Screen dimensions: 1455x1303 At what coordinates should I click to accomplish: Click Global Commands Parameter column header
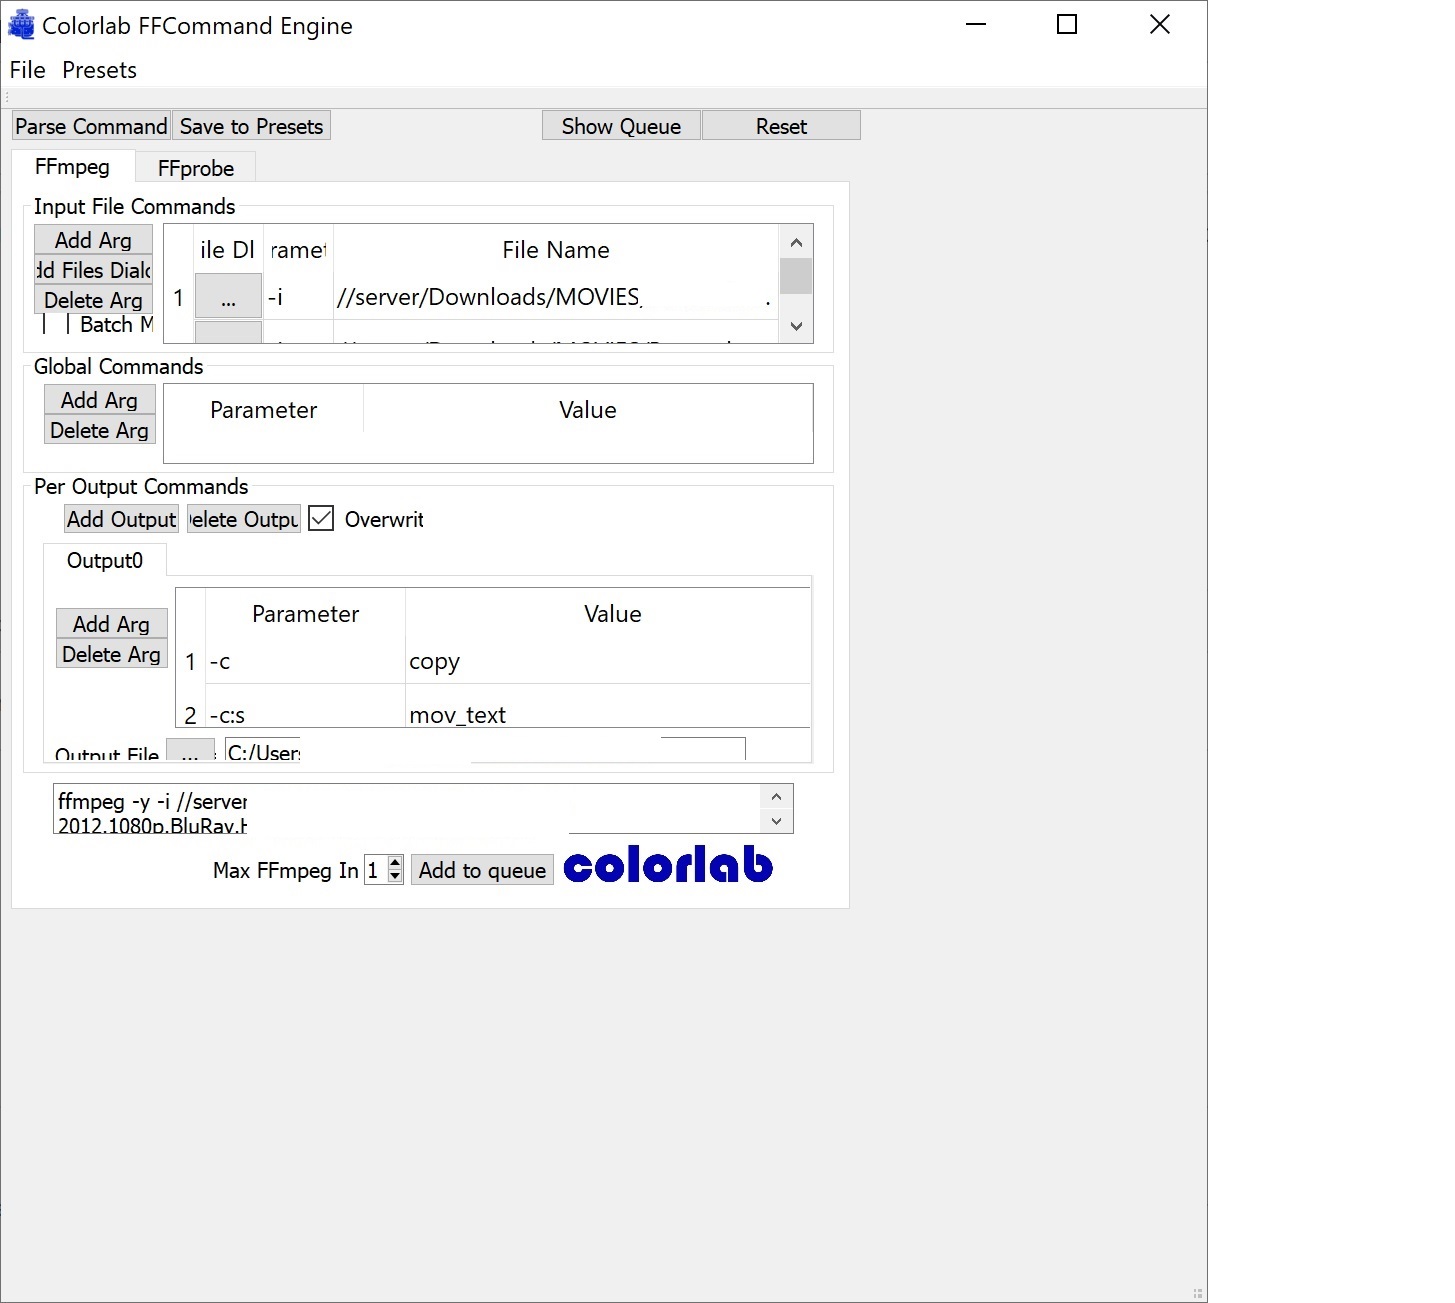pyautogui.click(x=263, y=410)
